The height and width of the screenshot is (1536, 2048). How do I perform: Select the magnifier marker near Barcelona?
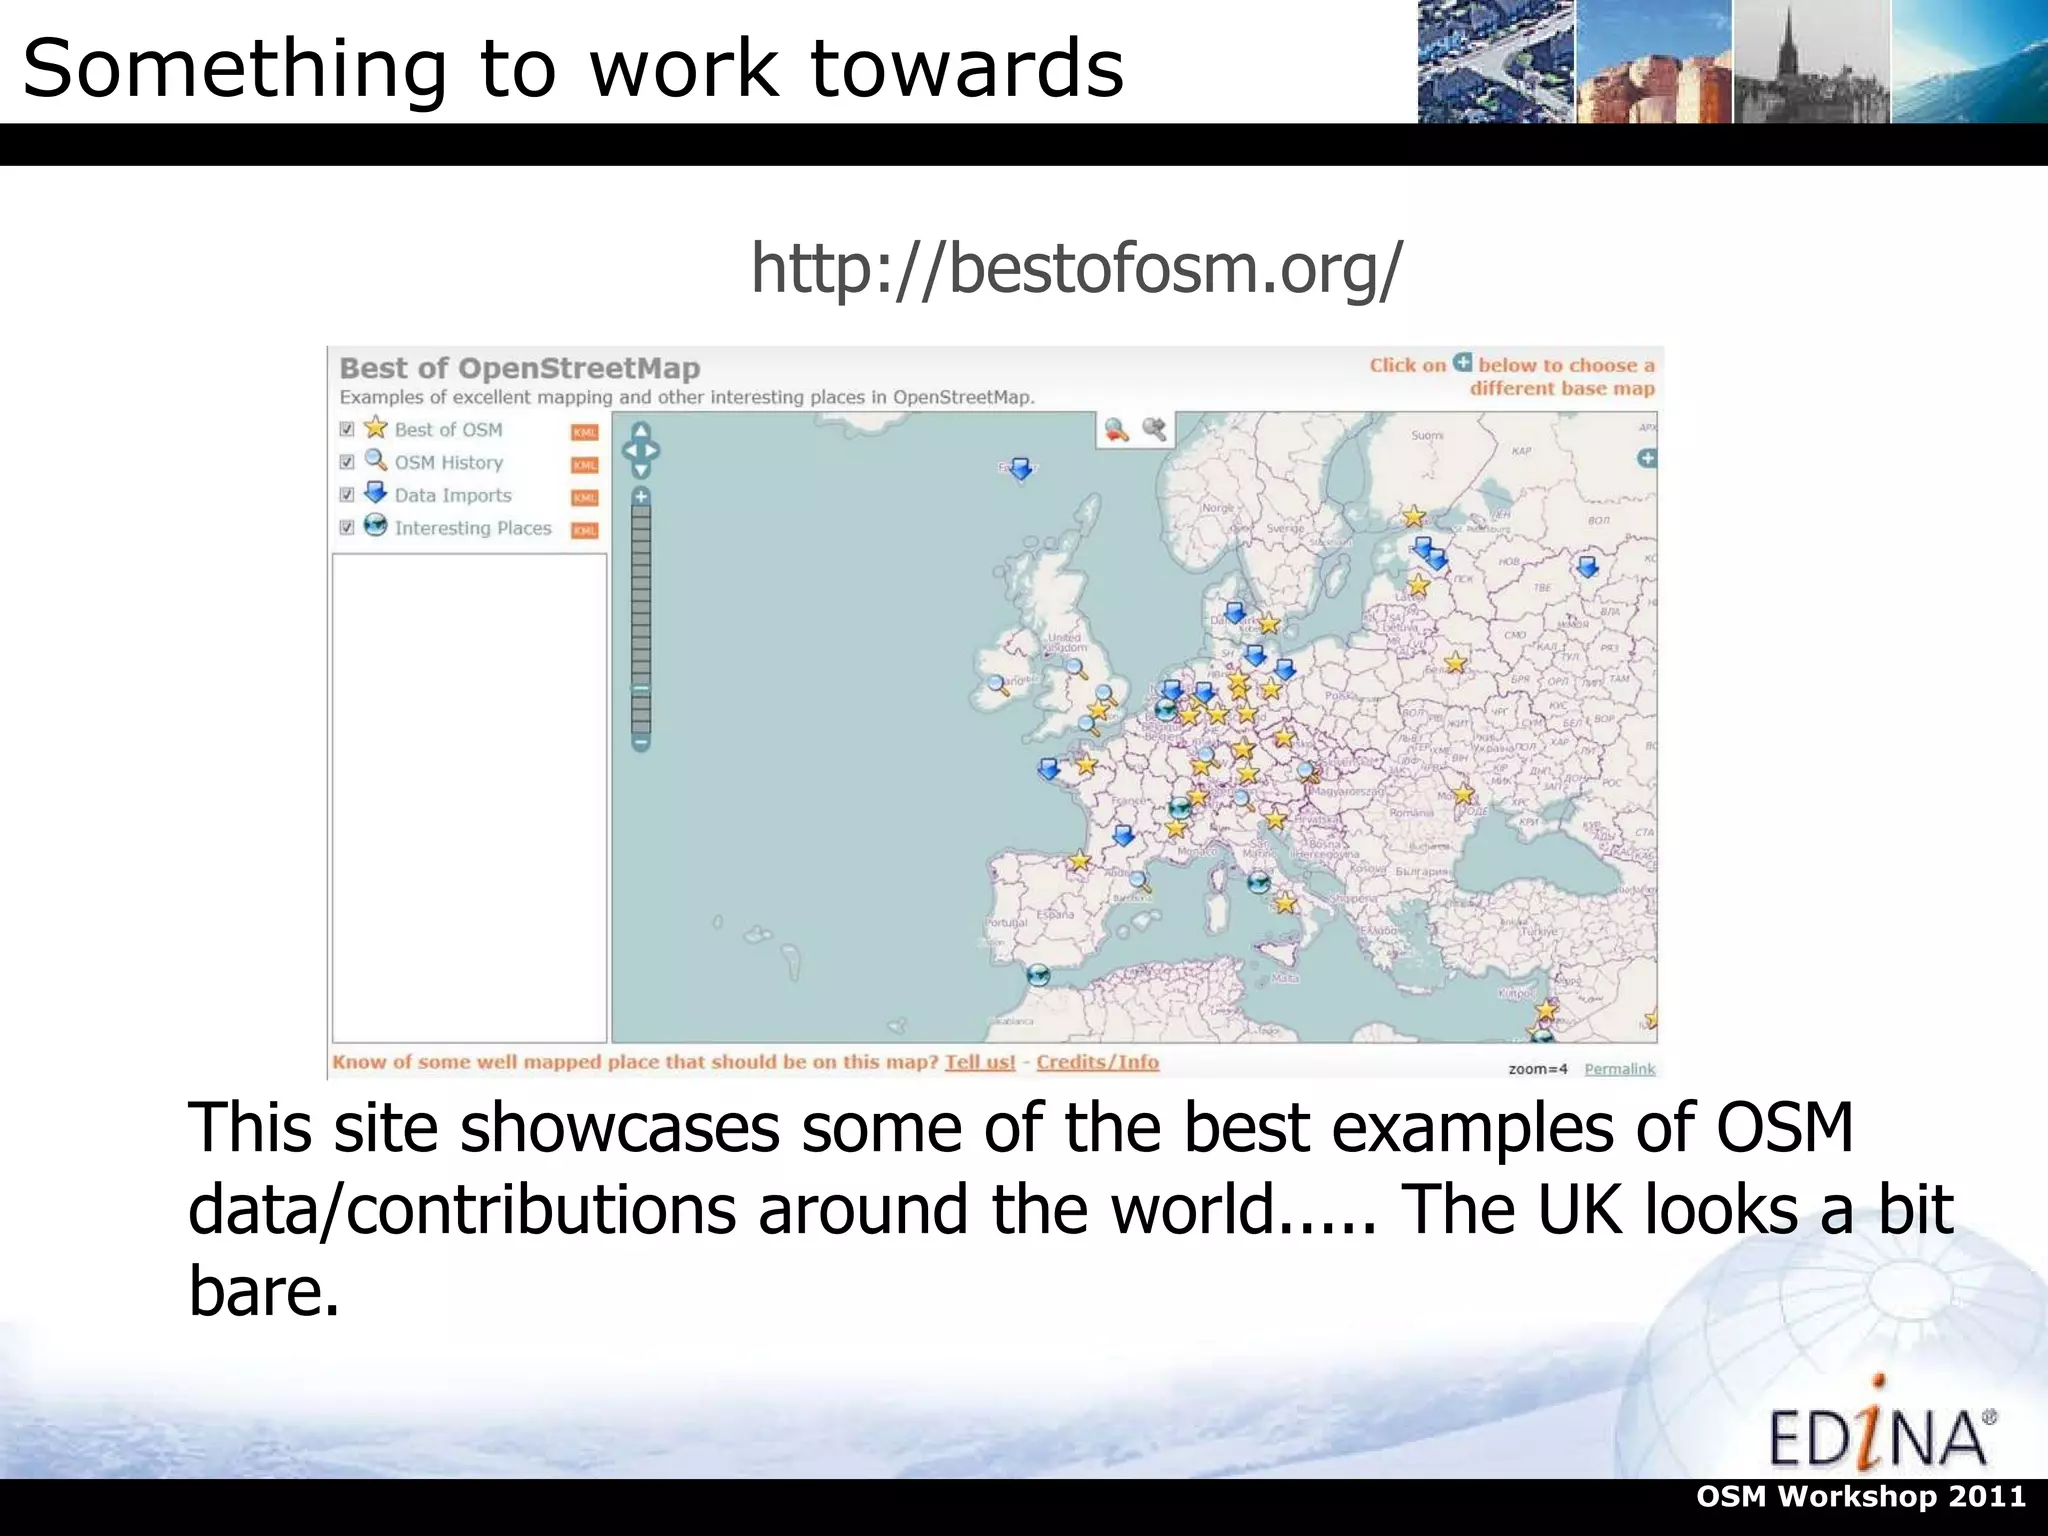[1140, 882]
